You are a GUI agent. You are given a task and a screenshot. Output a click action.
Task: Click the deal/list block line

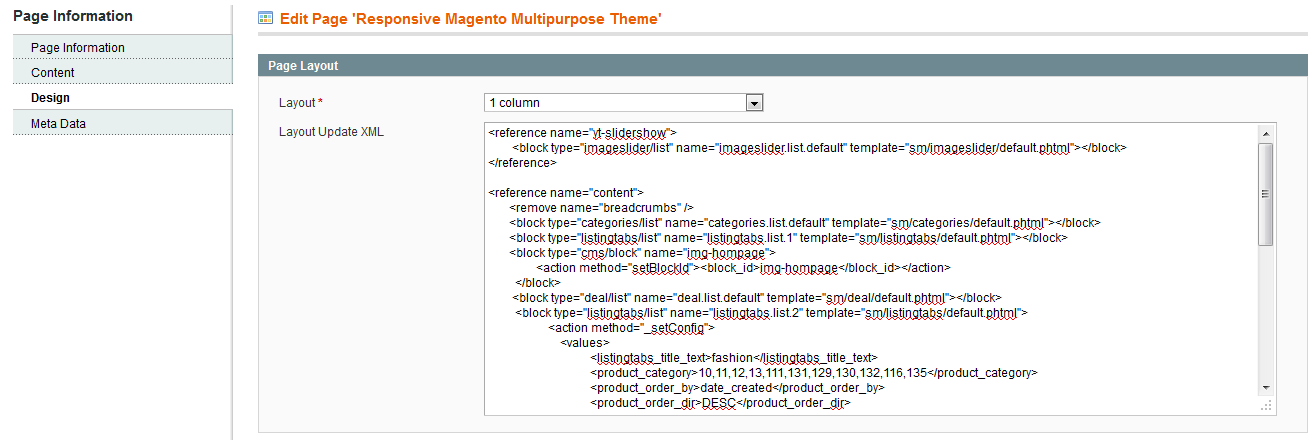click(x=757, y=297)
